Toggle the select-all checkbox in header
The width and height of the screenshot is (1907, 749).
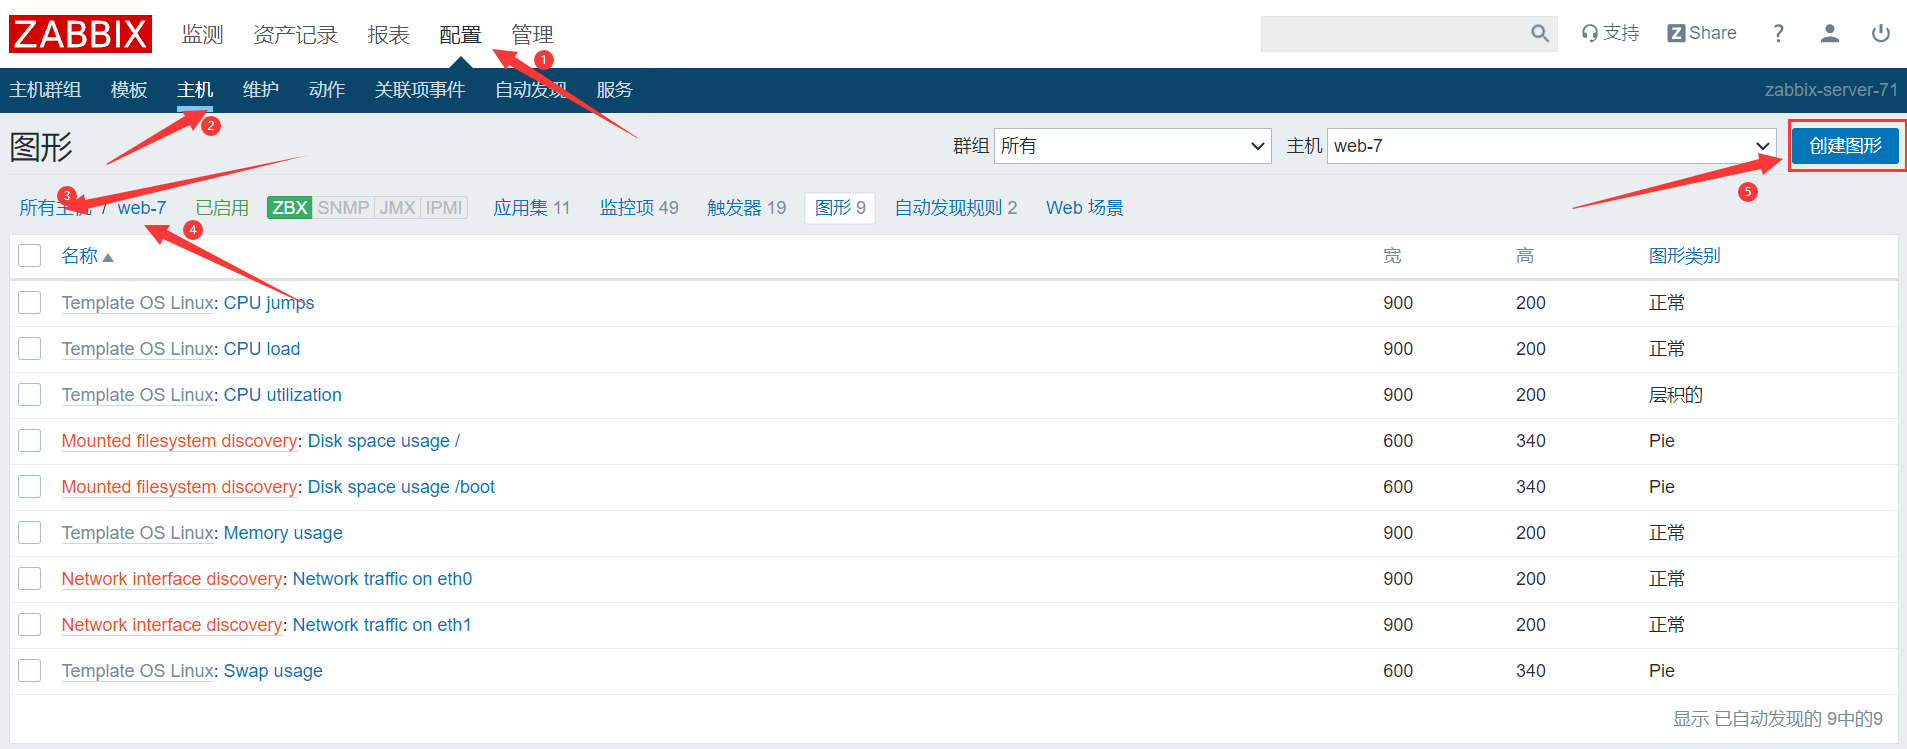coord(30,256)
